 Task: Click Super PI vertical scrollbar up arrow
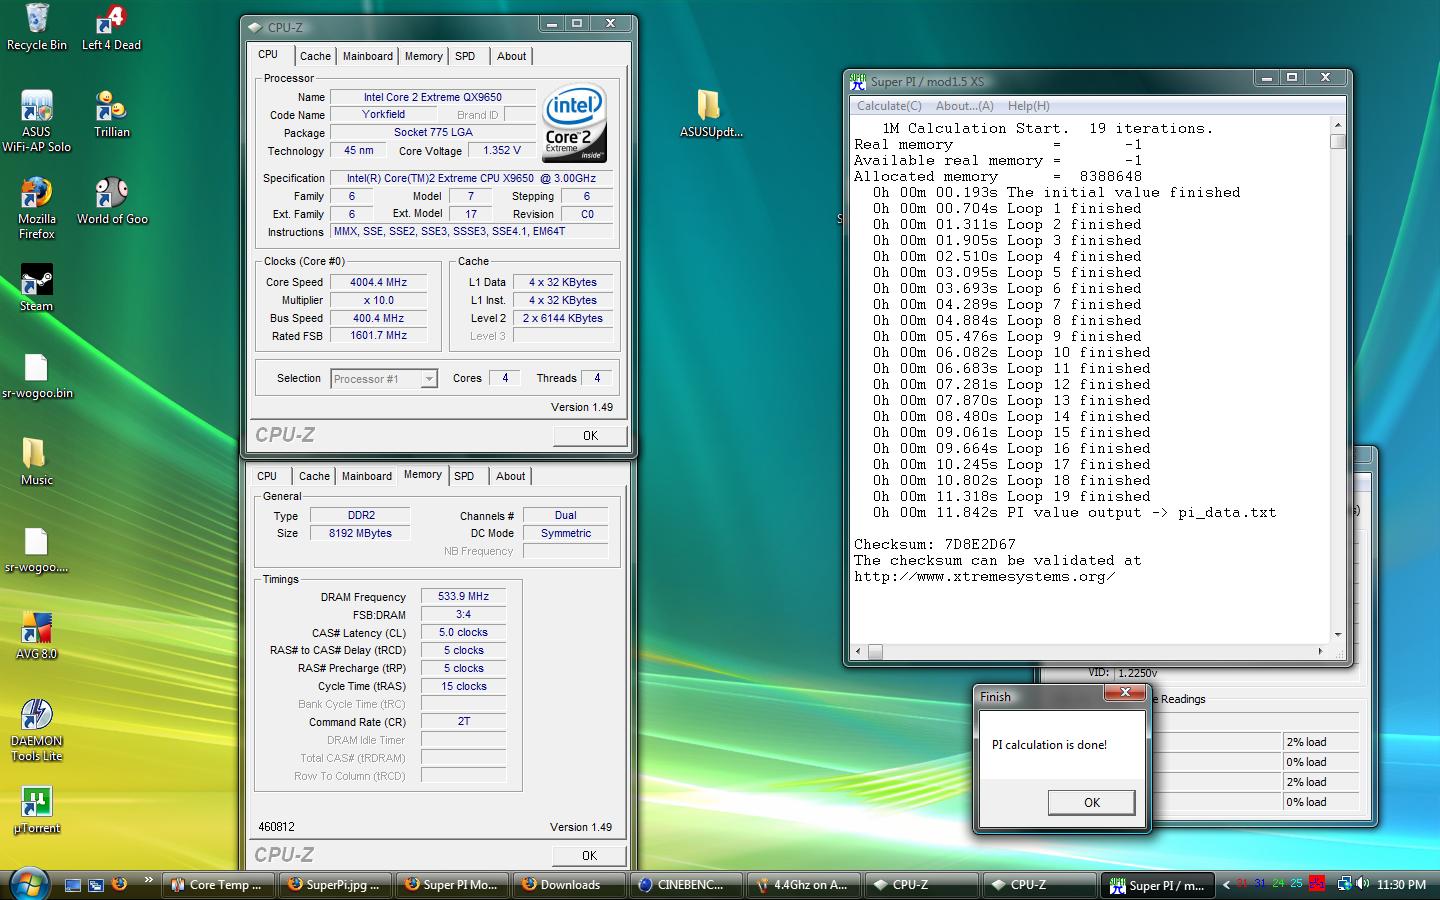pos(1338,125)
